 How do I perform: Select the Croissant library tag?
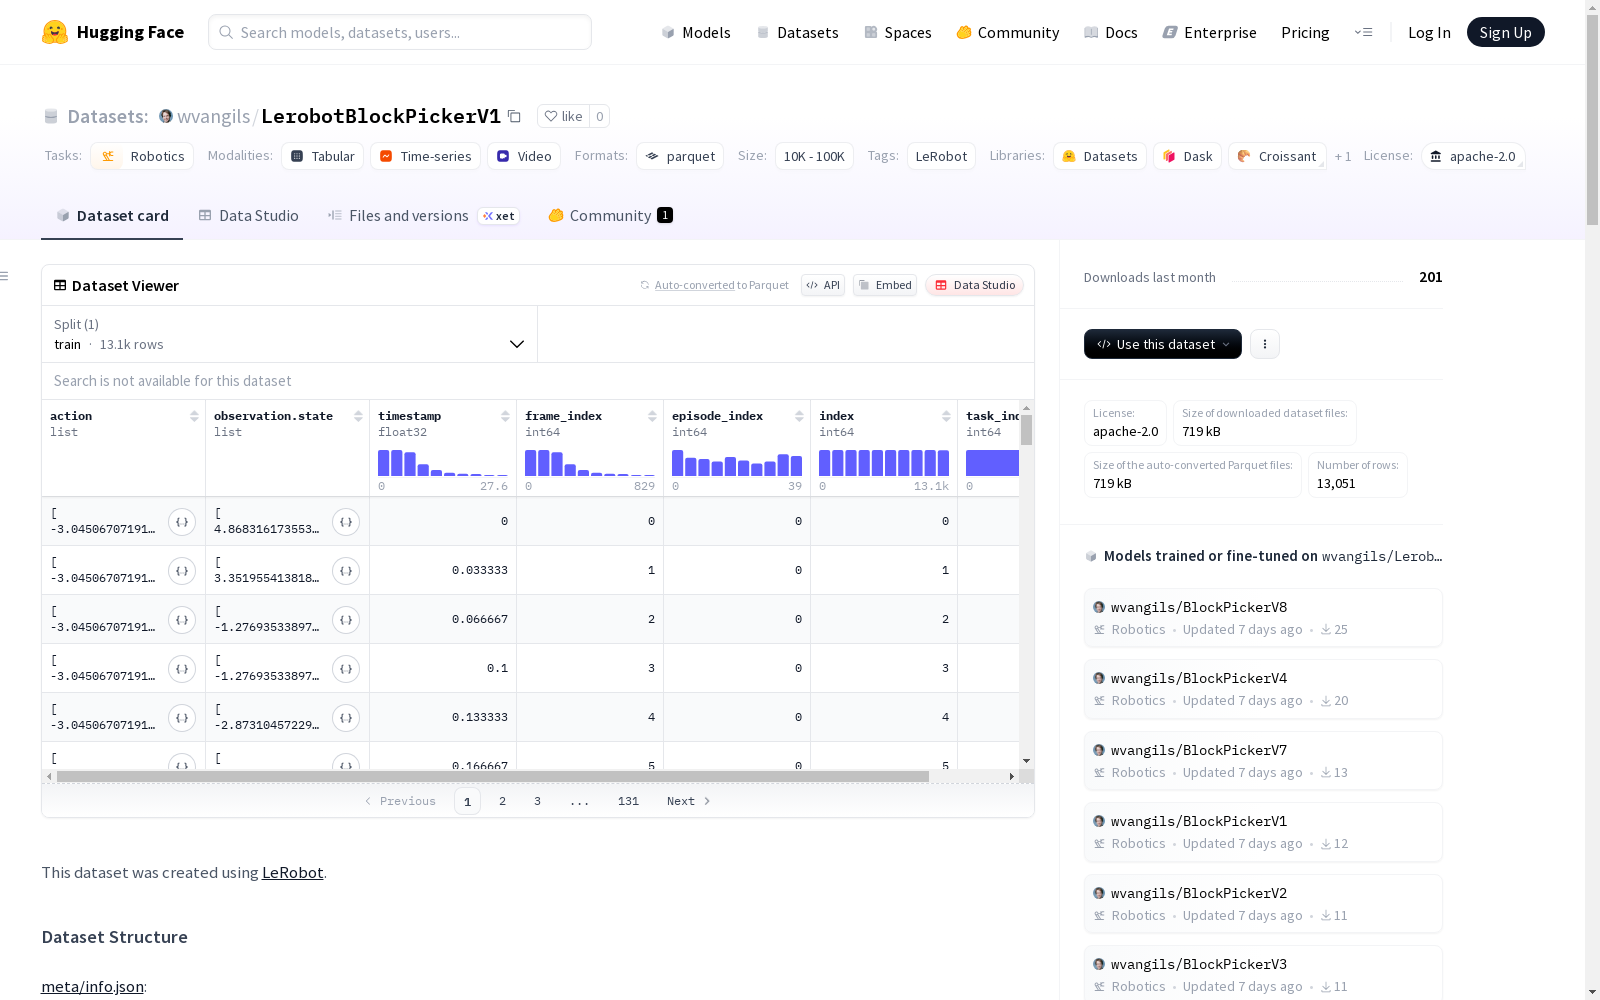(1277, 156)
